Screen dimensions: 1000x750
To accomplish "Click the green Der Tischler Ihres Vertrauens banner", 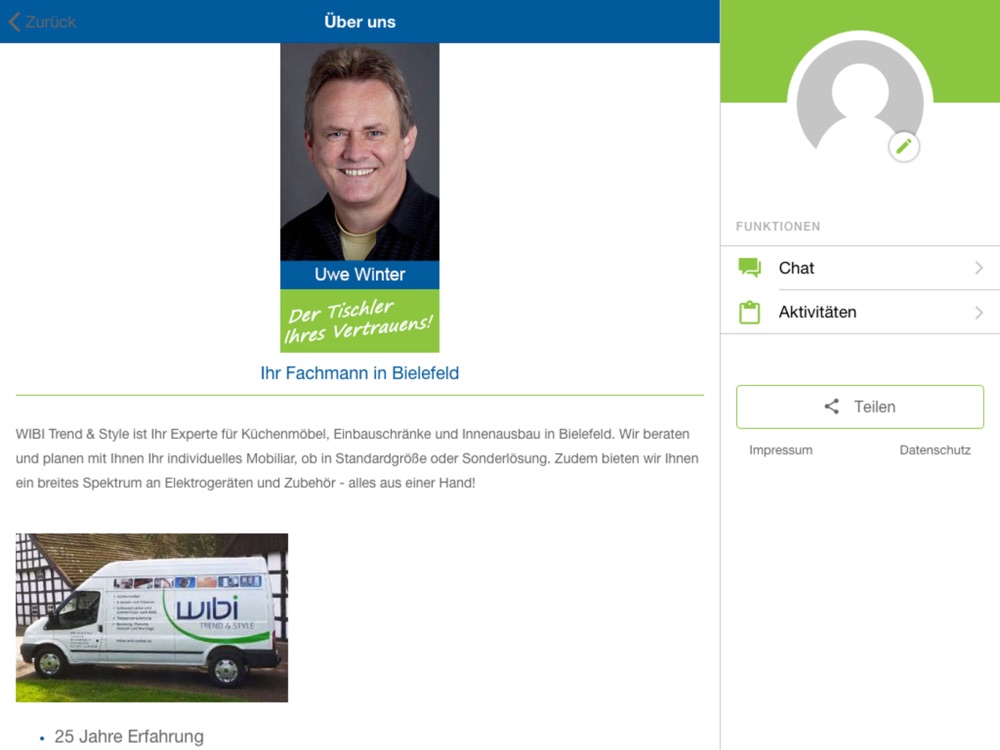I will pos(360,321).
